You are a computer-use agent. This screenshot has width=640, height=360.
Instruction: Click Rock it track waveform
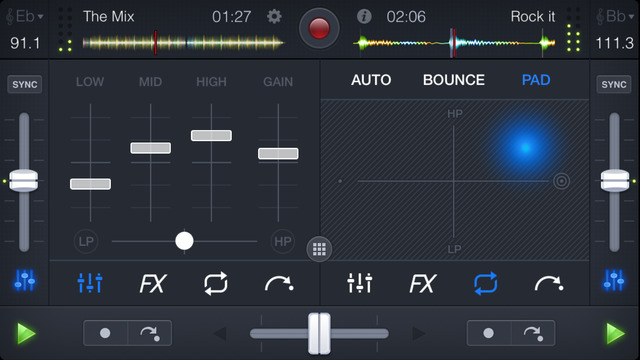point(454,42)
